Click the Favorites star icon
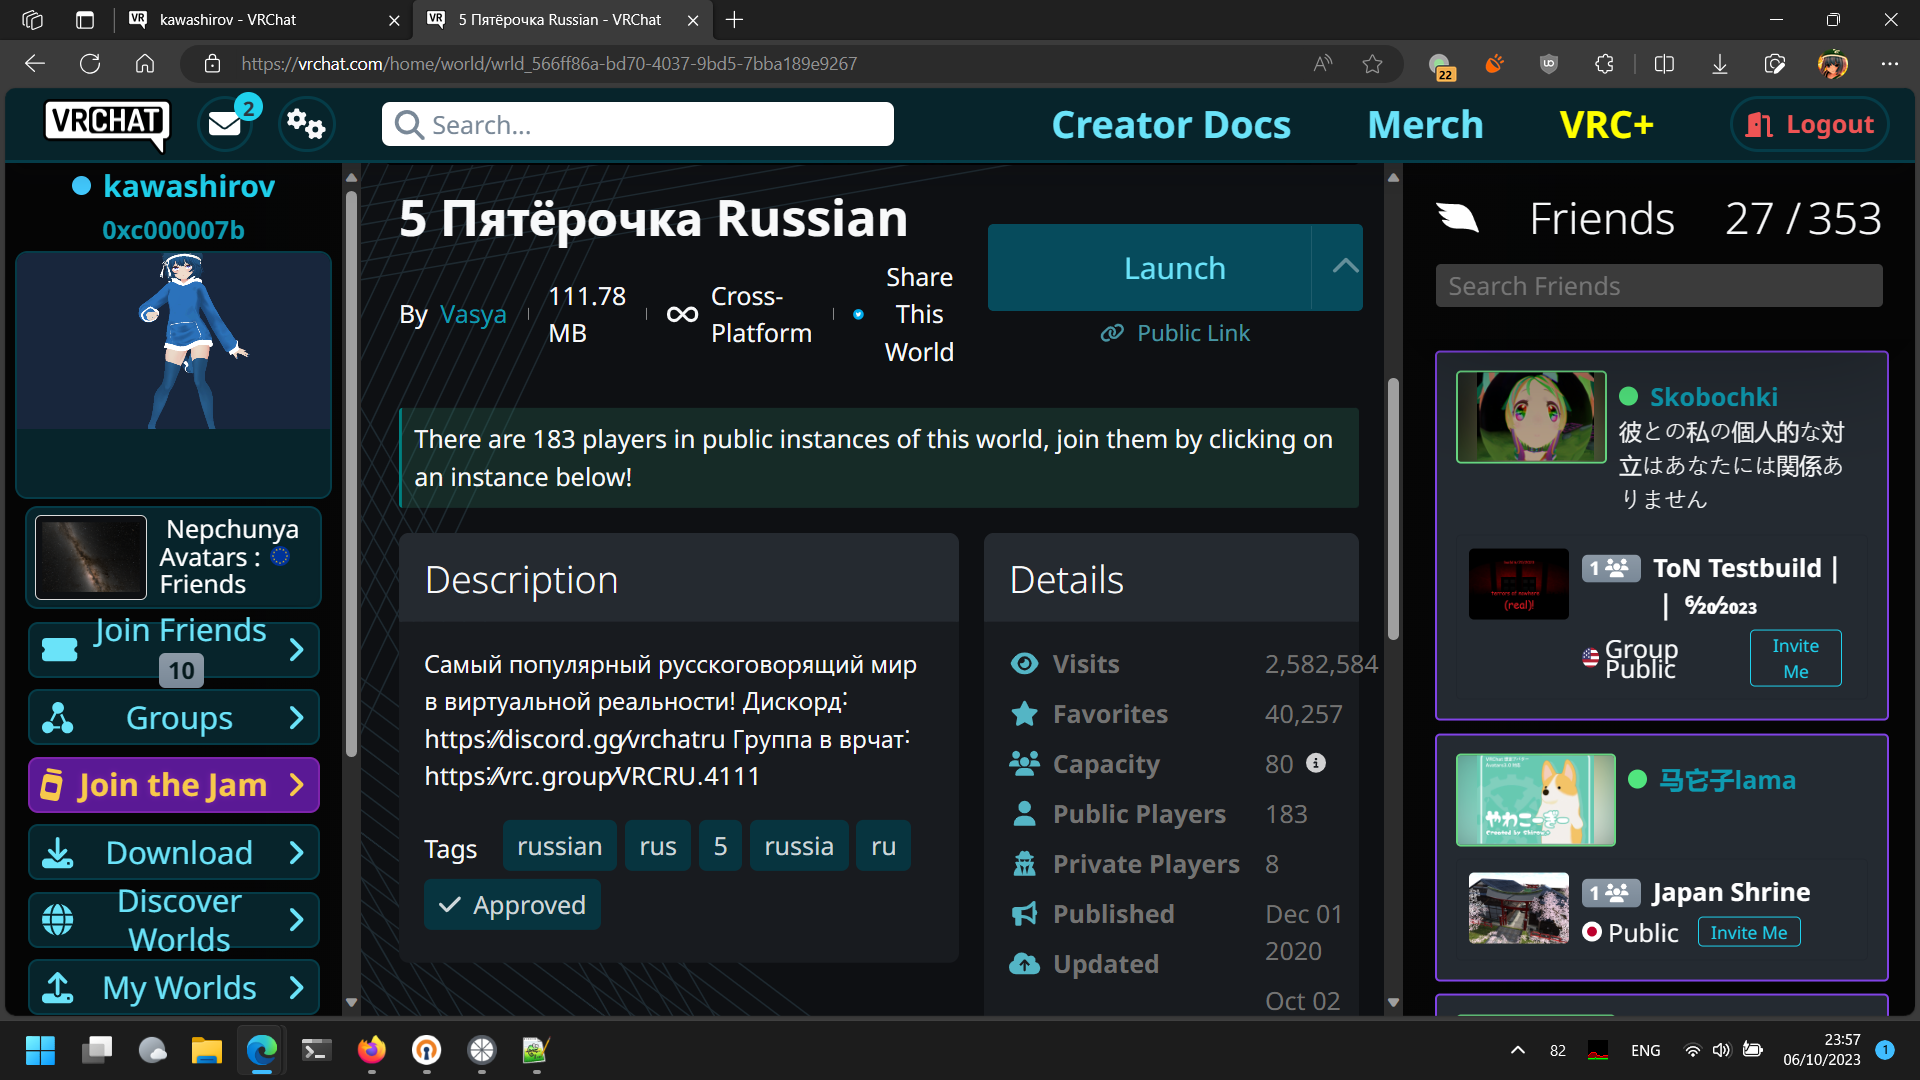 coord(1024,714)
